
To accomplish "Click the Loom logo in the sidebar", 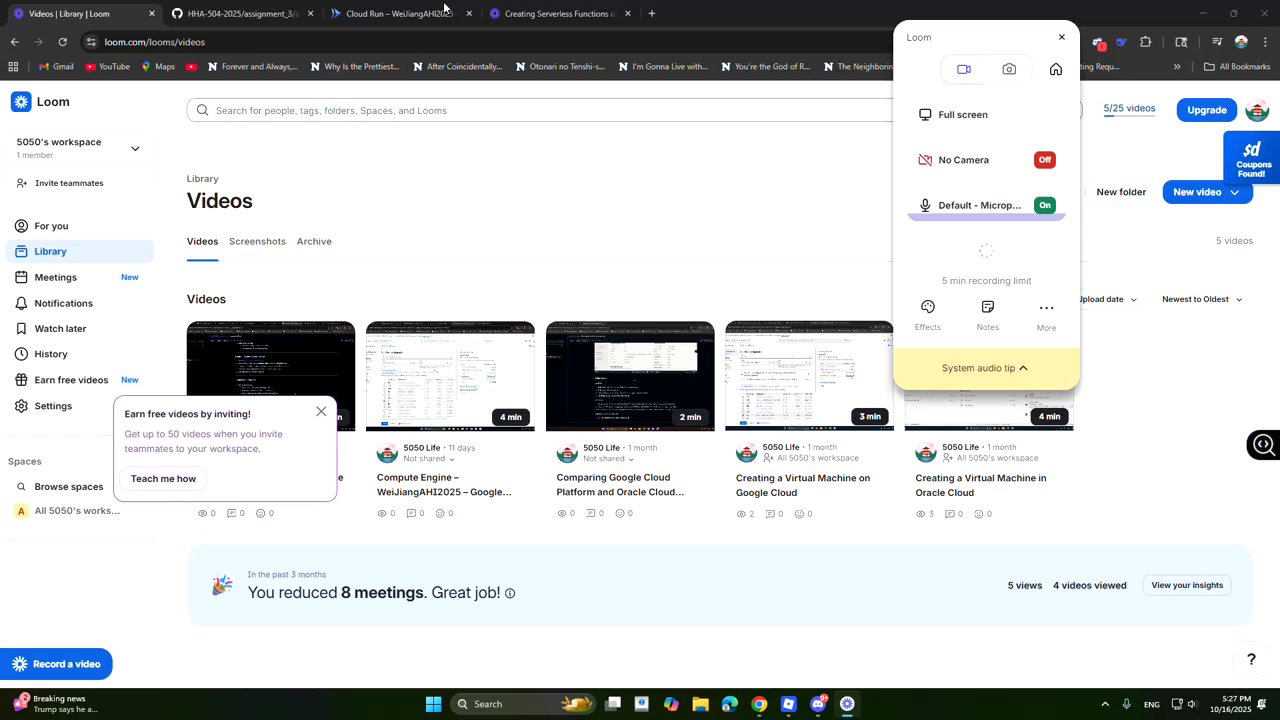I will [40, 102].
